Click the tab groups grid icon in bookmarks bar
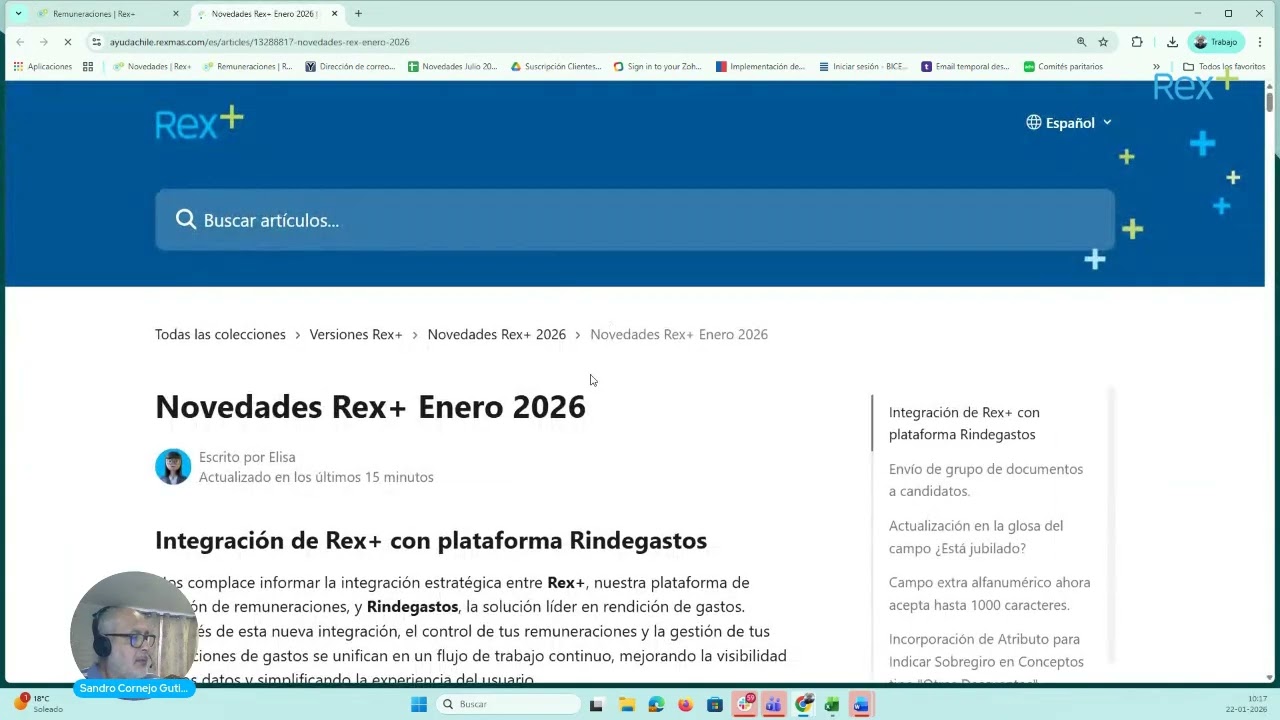Image resolution: width=1280 pixels, height=720 pixels. point(88,67)
